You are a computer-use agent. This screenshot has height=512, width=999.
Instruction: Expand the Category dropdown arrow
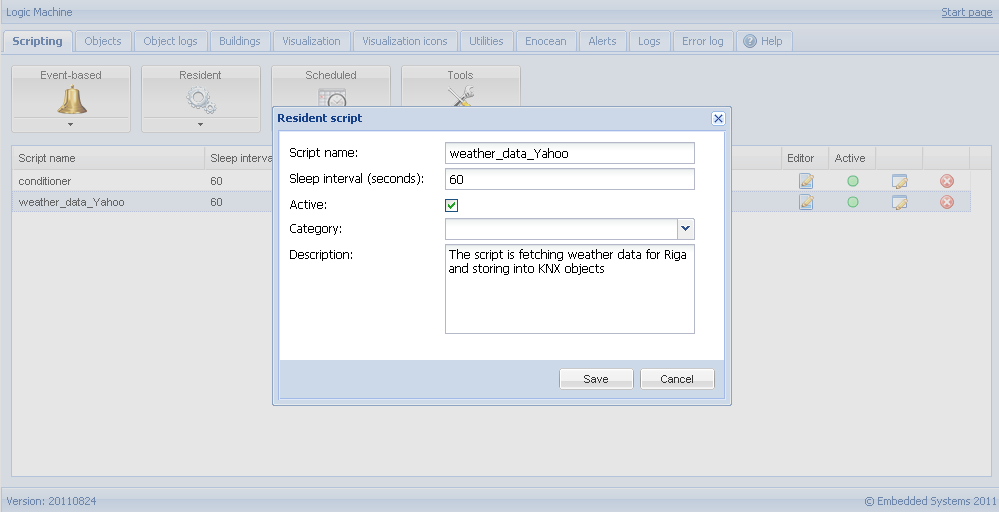click(686, 229)
